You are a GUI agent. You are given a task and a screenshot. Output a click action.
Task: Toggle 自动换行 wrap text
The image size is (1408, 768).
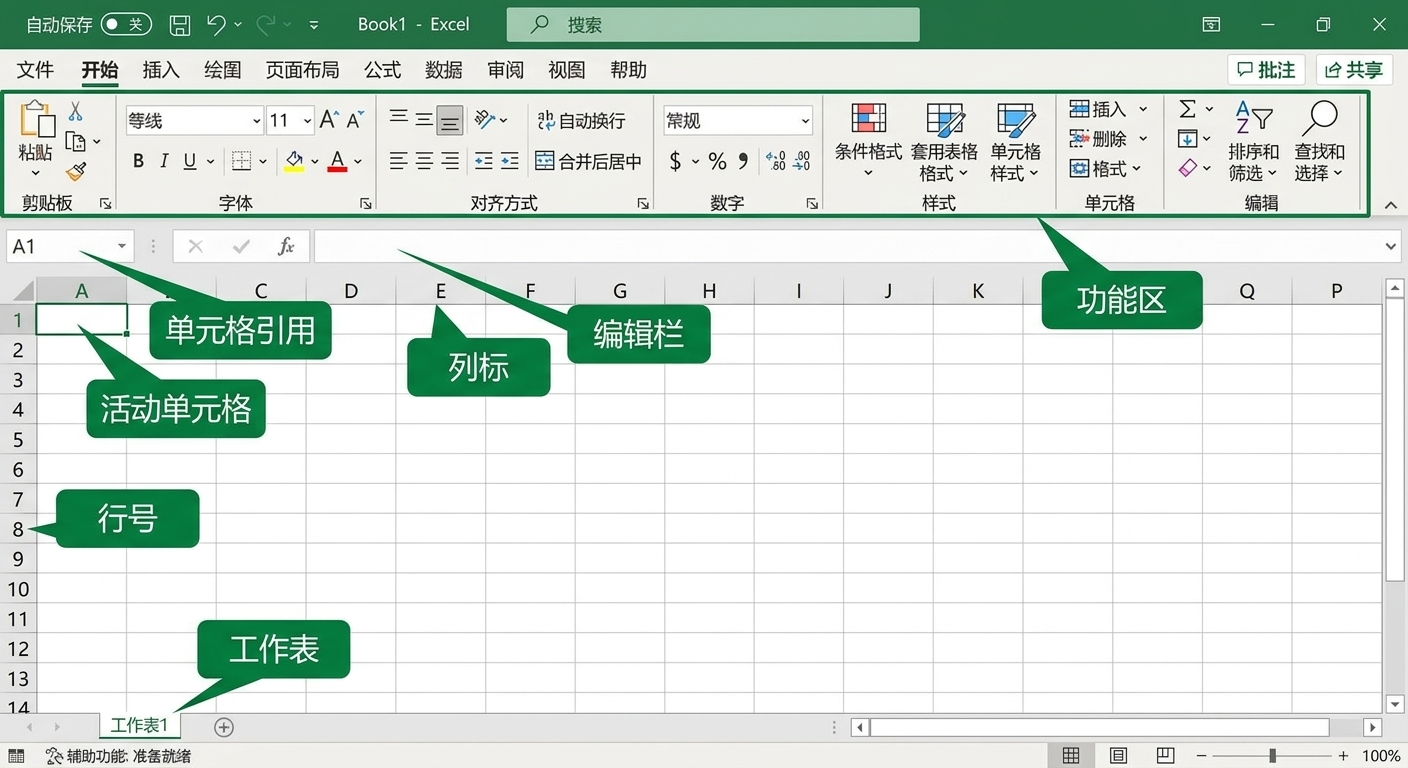581,121
